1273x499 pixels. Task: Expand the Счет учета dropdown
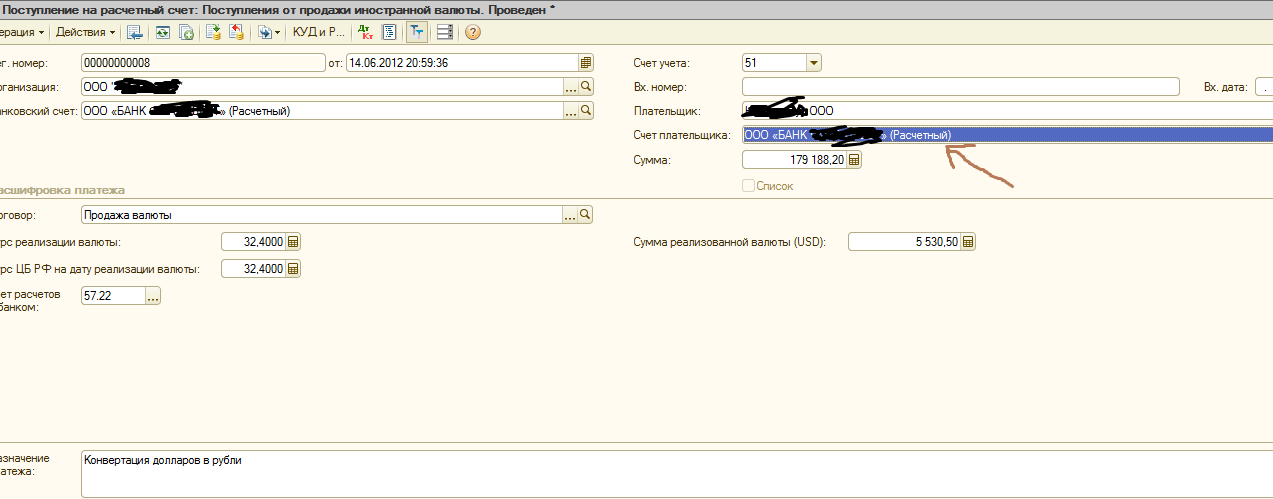[813, 63]
